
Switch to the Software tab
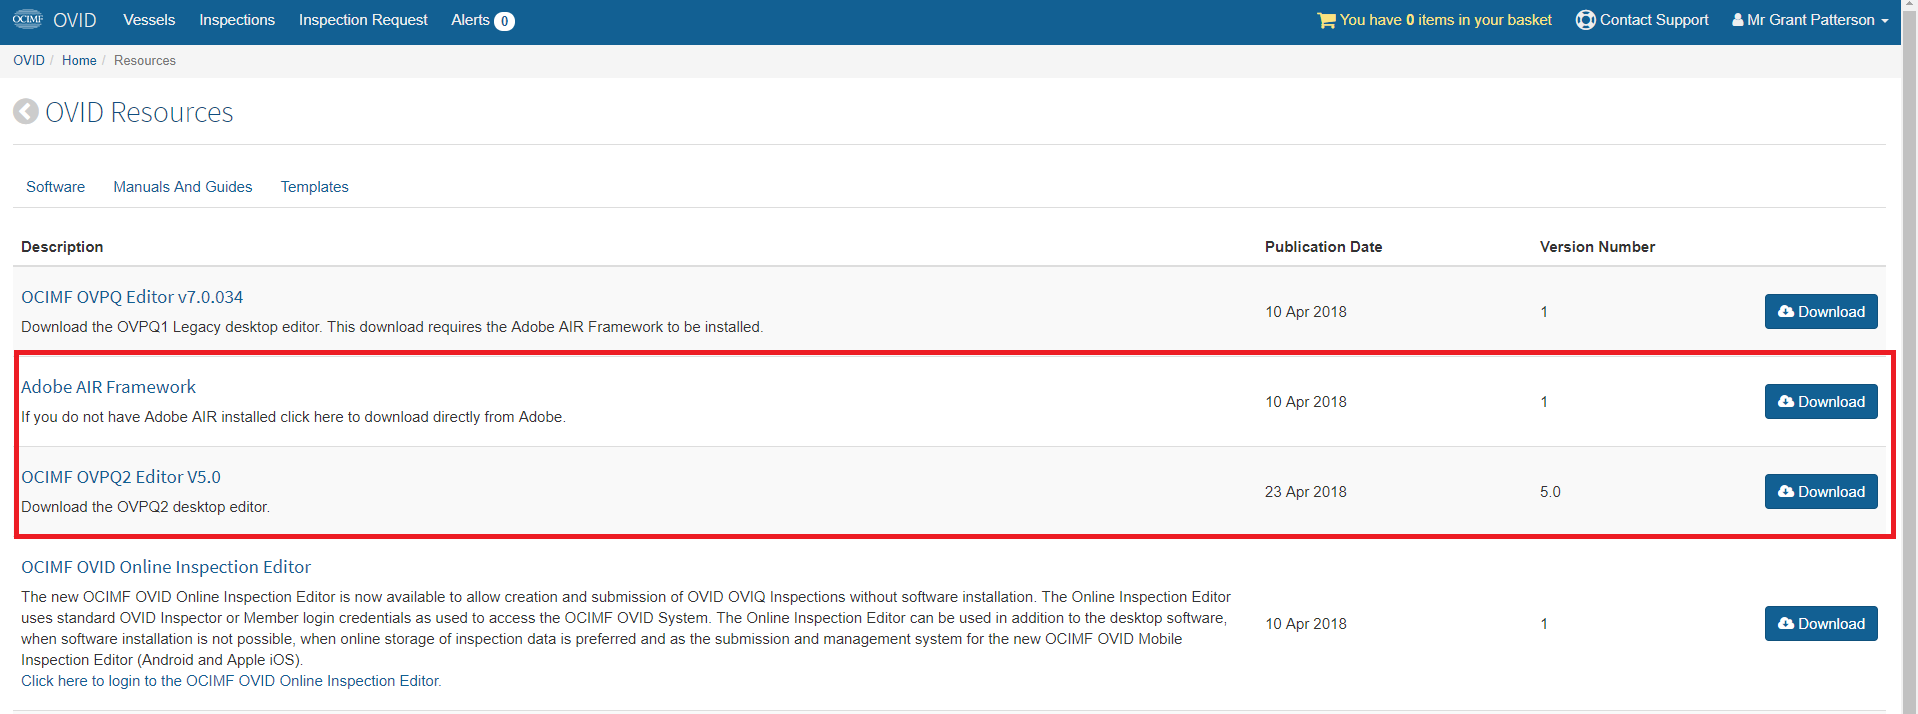[56, 187]
